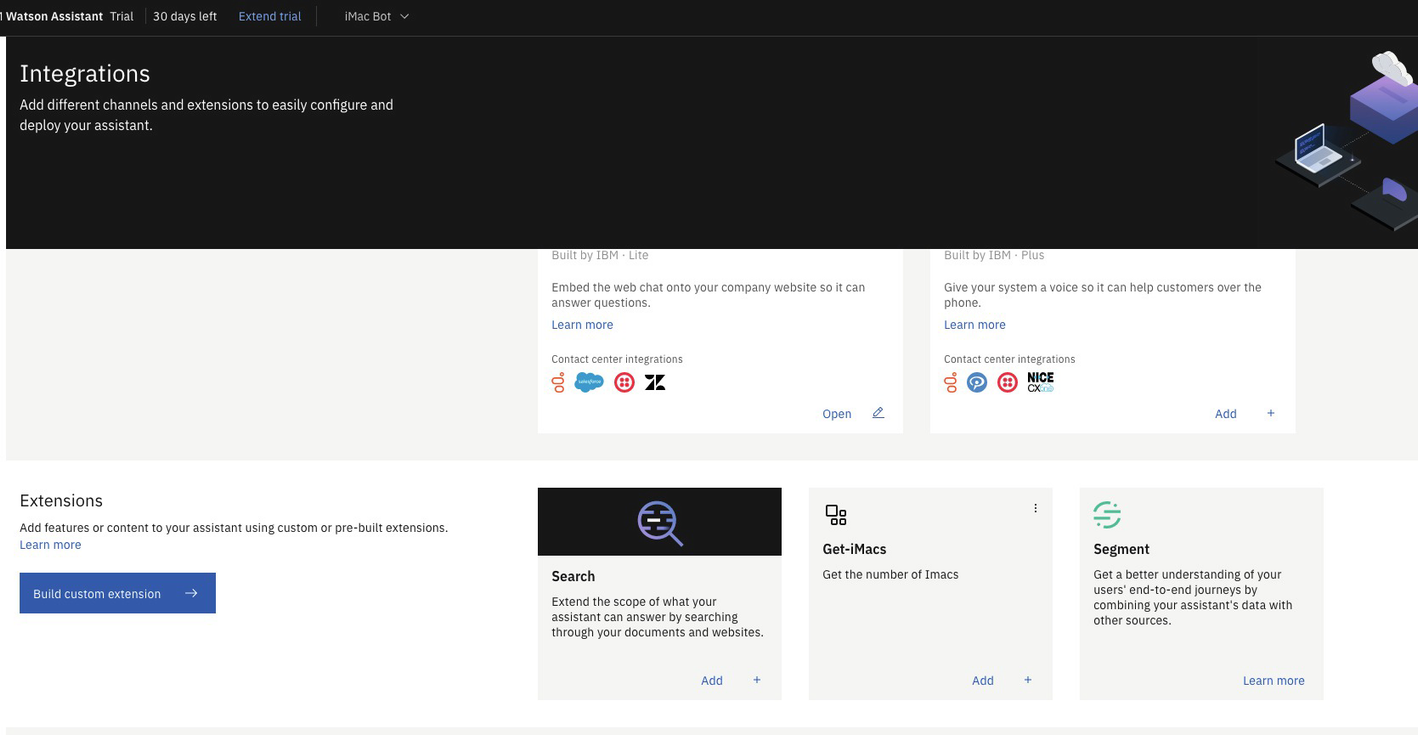1418x735 pixels.
Task: Click the Get-iMacs extension tile icon
Action: (x=836, y=515)
